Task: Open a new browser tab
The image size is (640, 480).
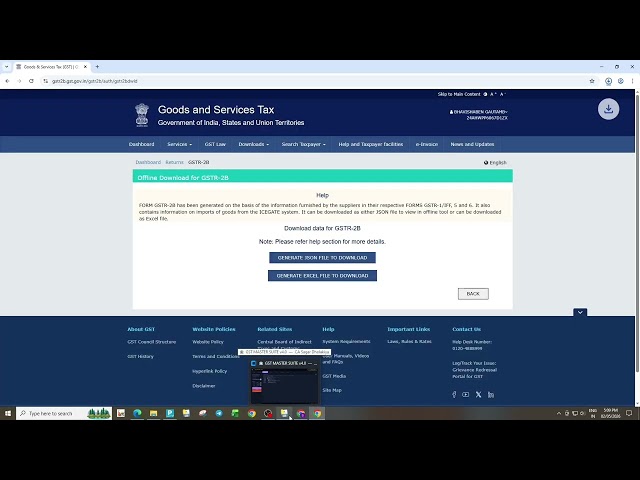Action: [97, 67]
